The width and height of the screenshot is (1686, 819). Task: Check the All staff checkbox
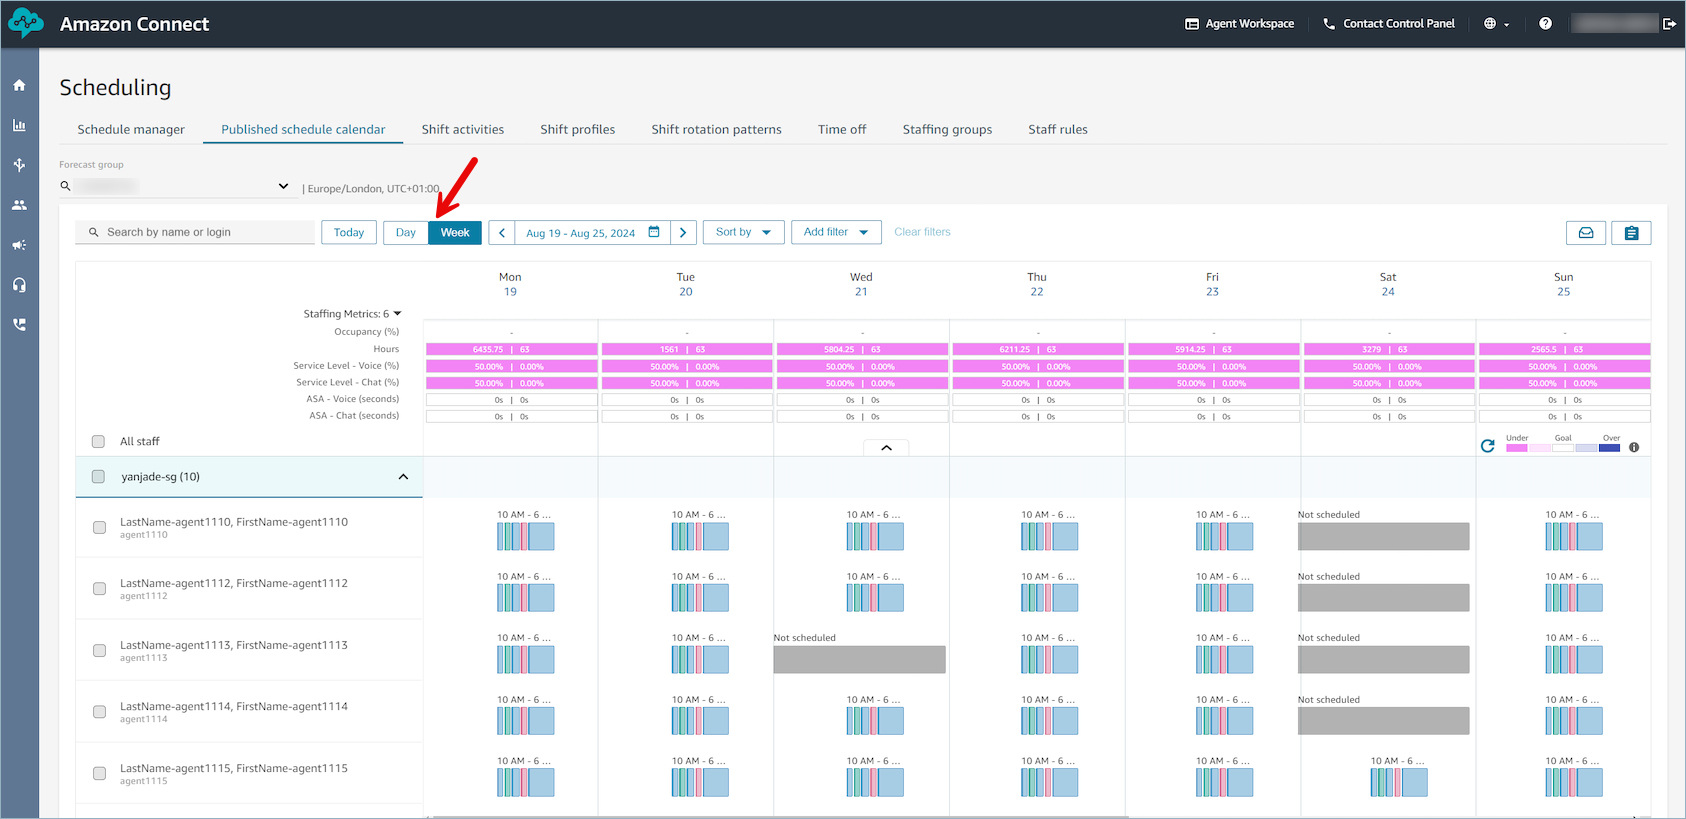point(98,441)
